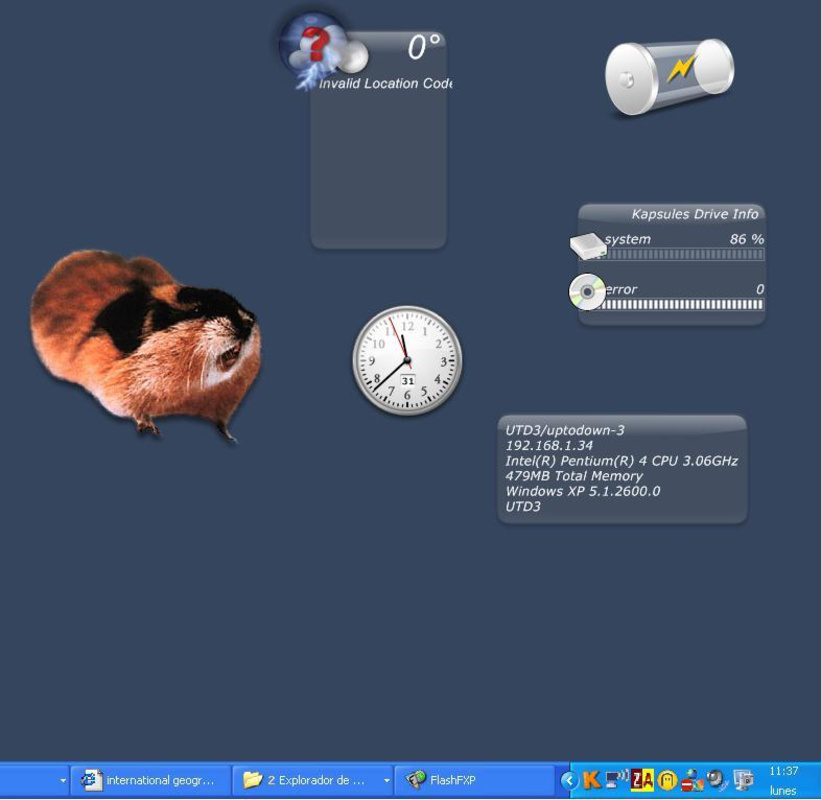The height and width of the screenshot is (800, 821).
Task: Click the wireless network computer tray icon
Action: pyautogui.click(x=617, y=780)
